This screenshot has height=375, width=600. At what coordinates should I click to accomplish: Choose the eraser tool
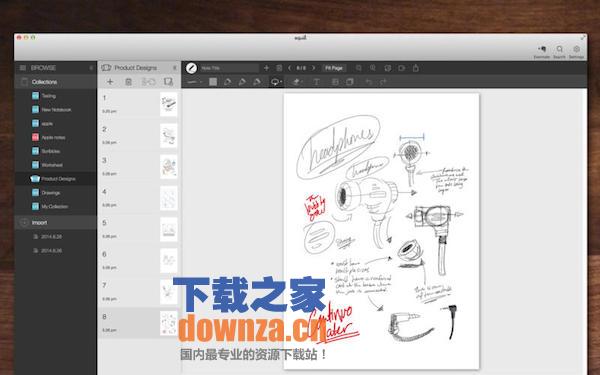pyautogui.click(x=297, y=82)
